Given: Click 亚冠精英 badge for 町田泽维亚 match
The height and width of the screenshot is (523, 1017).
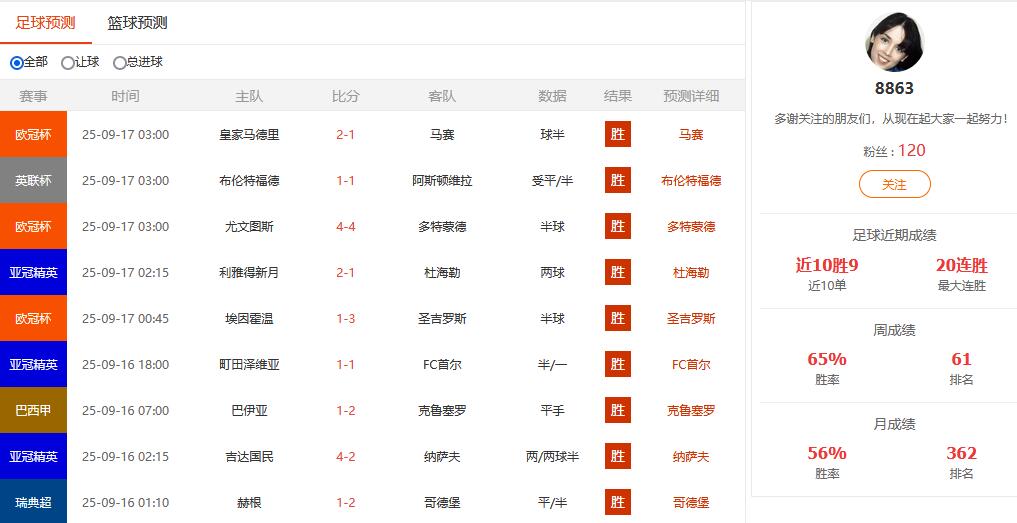Looking at the screenshot, I should [33, 365].
